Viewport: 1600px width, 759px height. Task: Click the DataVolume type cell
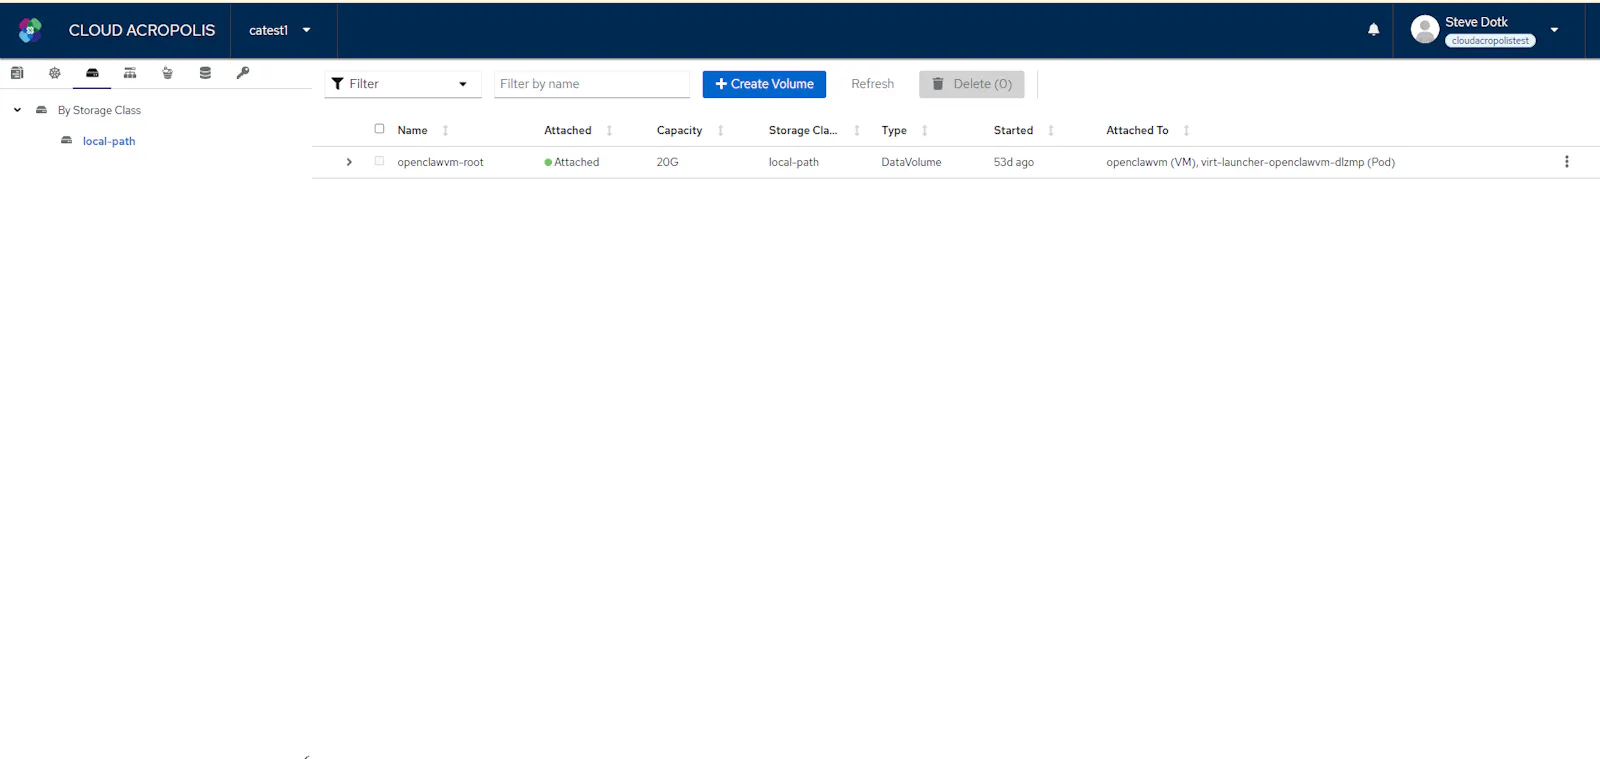point(911,162)
